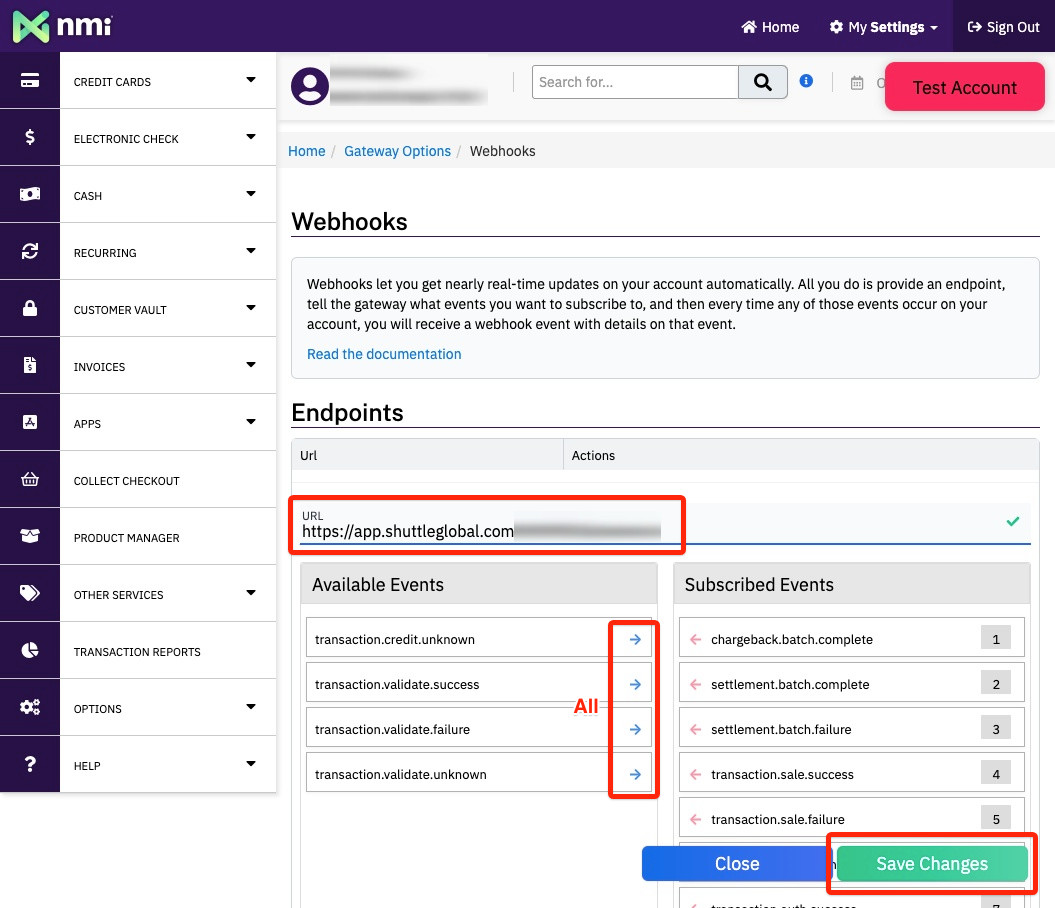This screenshot has width=1055, height=908.
Task: Expand the Help menu arrow
Action: 251,763
